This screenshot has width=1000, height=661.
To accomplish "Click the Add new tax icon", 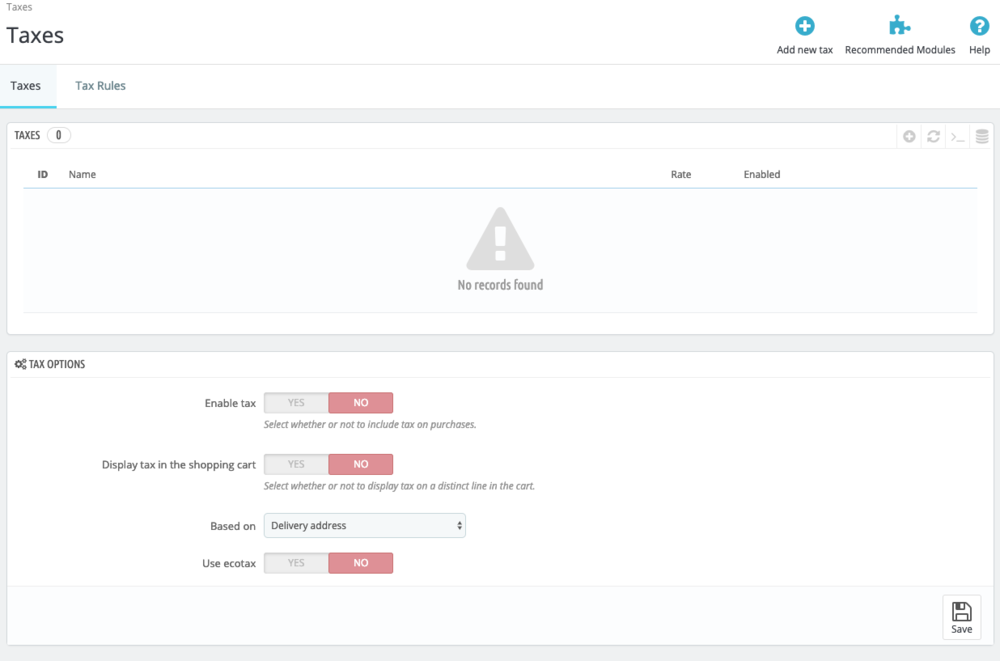I will pos(804,25).
